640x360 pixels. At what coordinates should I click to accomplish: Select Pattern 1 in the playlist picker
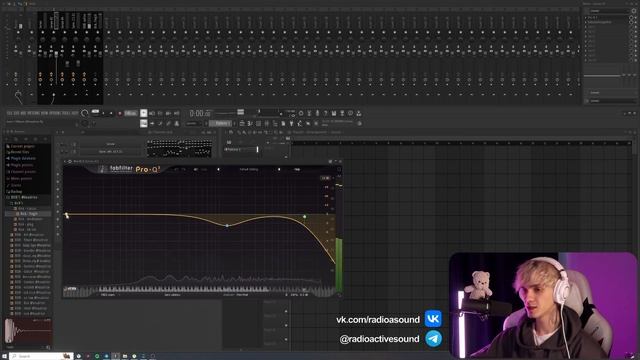[240, 149]
